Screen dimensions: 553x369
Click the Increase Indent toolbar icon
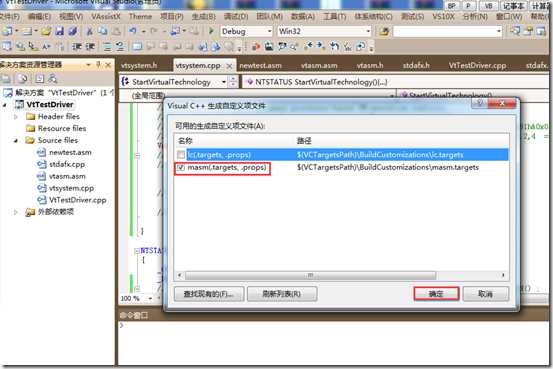(90, 46)
